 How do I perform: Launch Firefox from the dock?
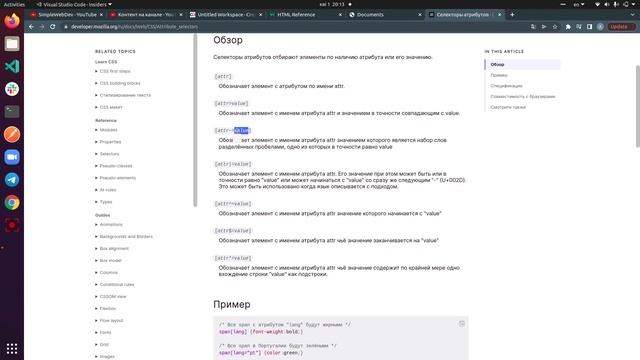pyautogui.click(x=12, y=21)
